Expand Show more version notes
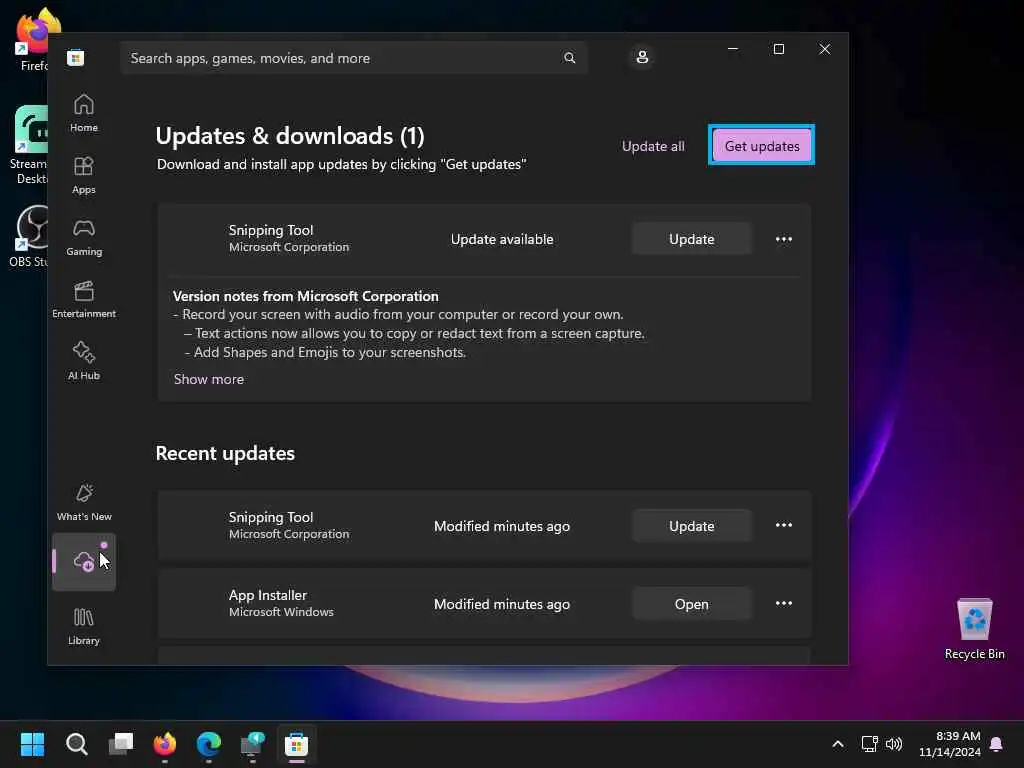This screenshot has width=1024, height=768. click(x=209, y=379)
